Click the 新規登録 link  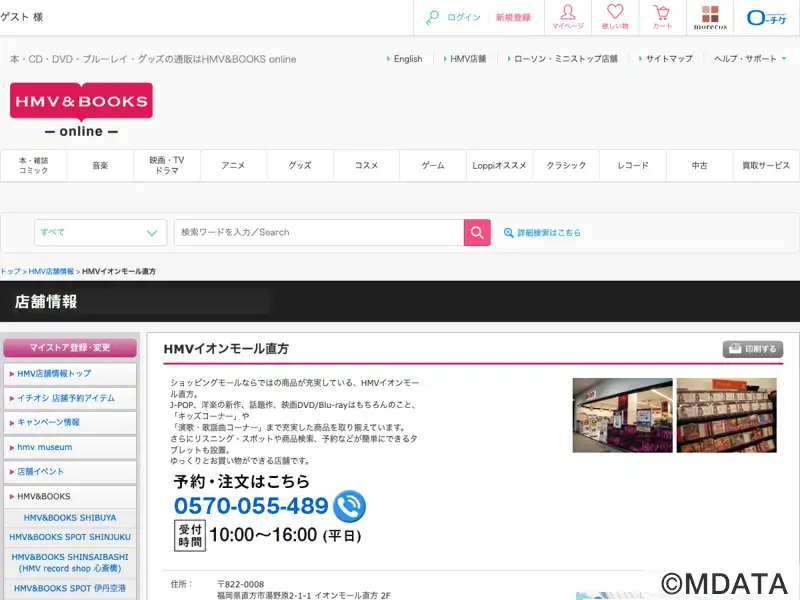pyautogui.click(x=513, y=17)
